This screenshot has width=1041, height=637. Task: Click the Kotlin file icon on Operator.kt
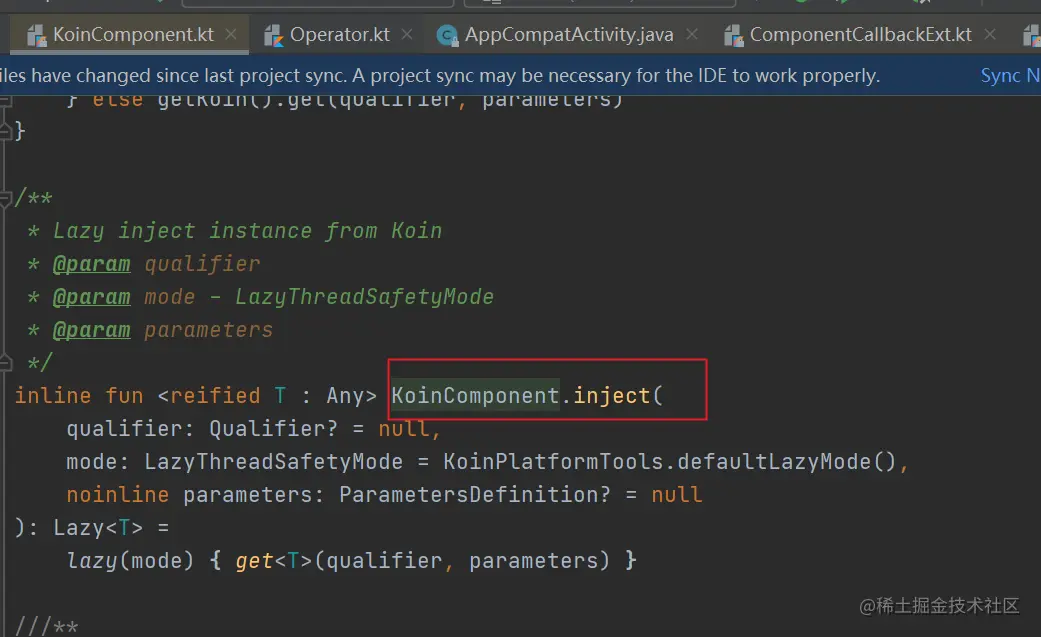click(x=273, y=35)
